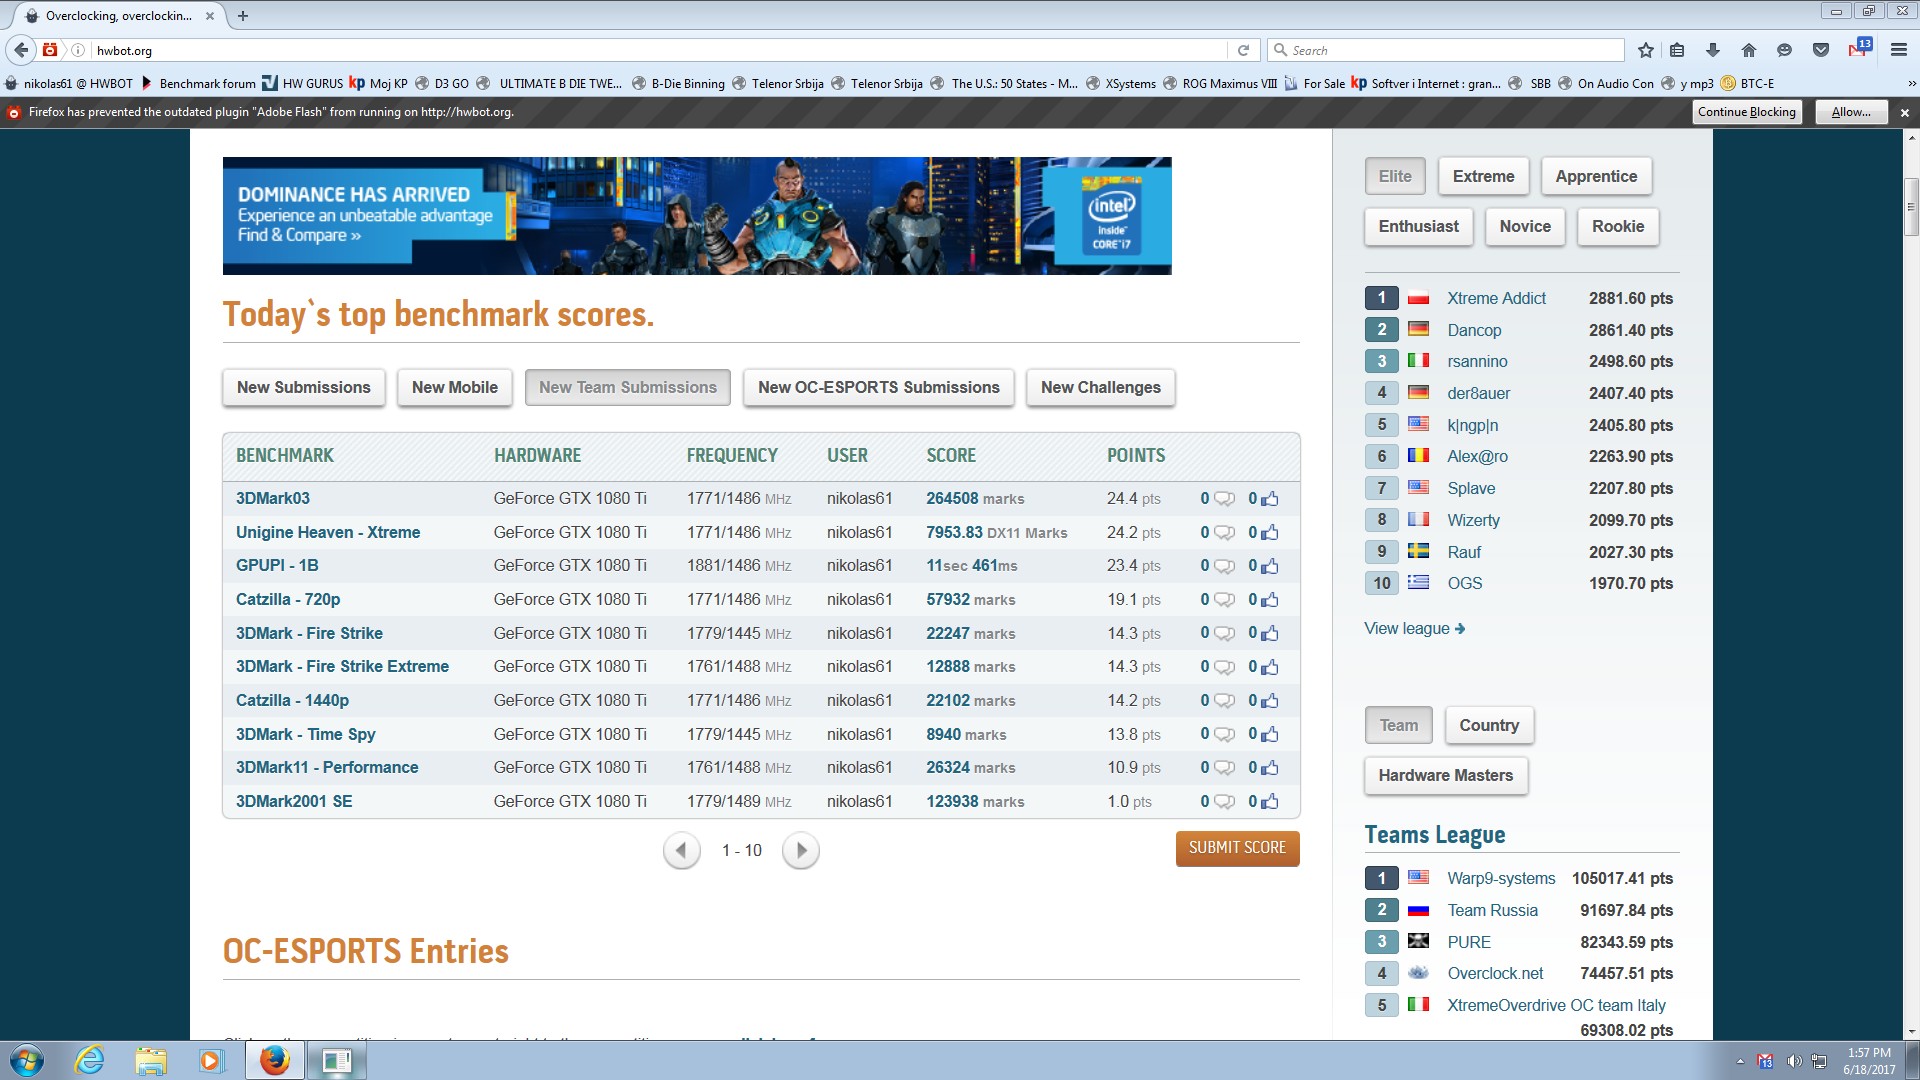Open the BTC-E bookmark

tap(1748, 84)
